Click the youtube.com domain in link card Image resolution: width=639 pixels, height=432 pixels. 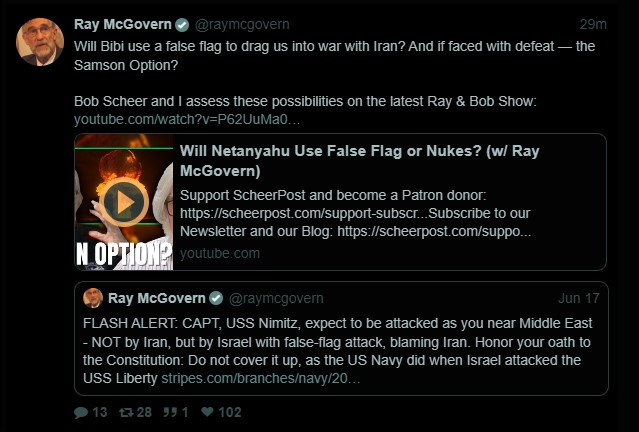[220, 253]
